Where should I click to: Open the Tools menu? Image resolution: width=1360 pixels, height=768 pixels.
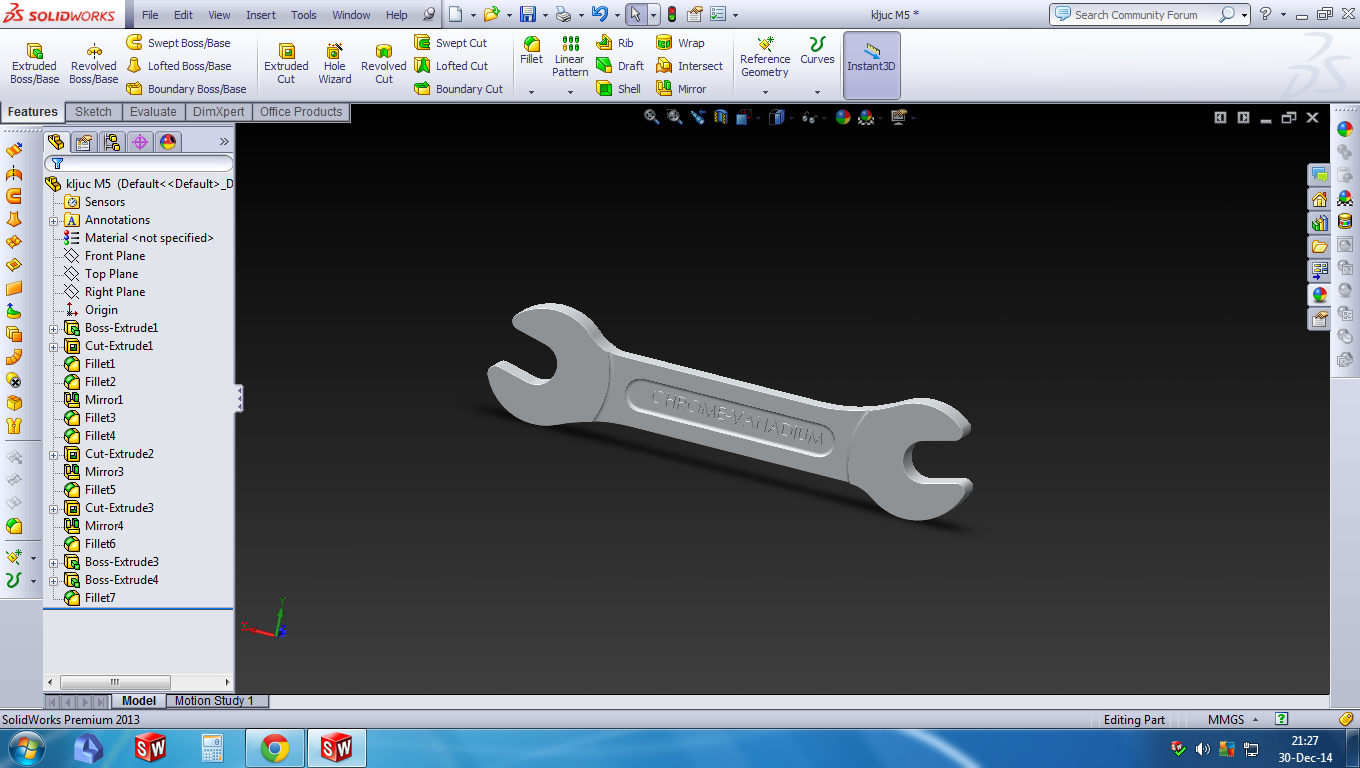304,15
